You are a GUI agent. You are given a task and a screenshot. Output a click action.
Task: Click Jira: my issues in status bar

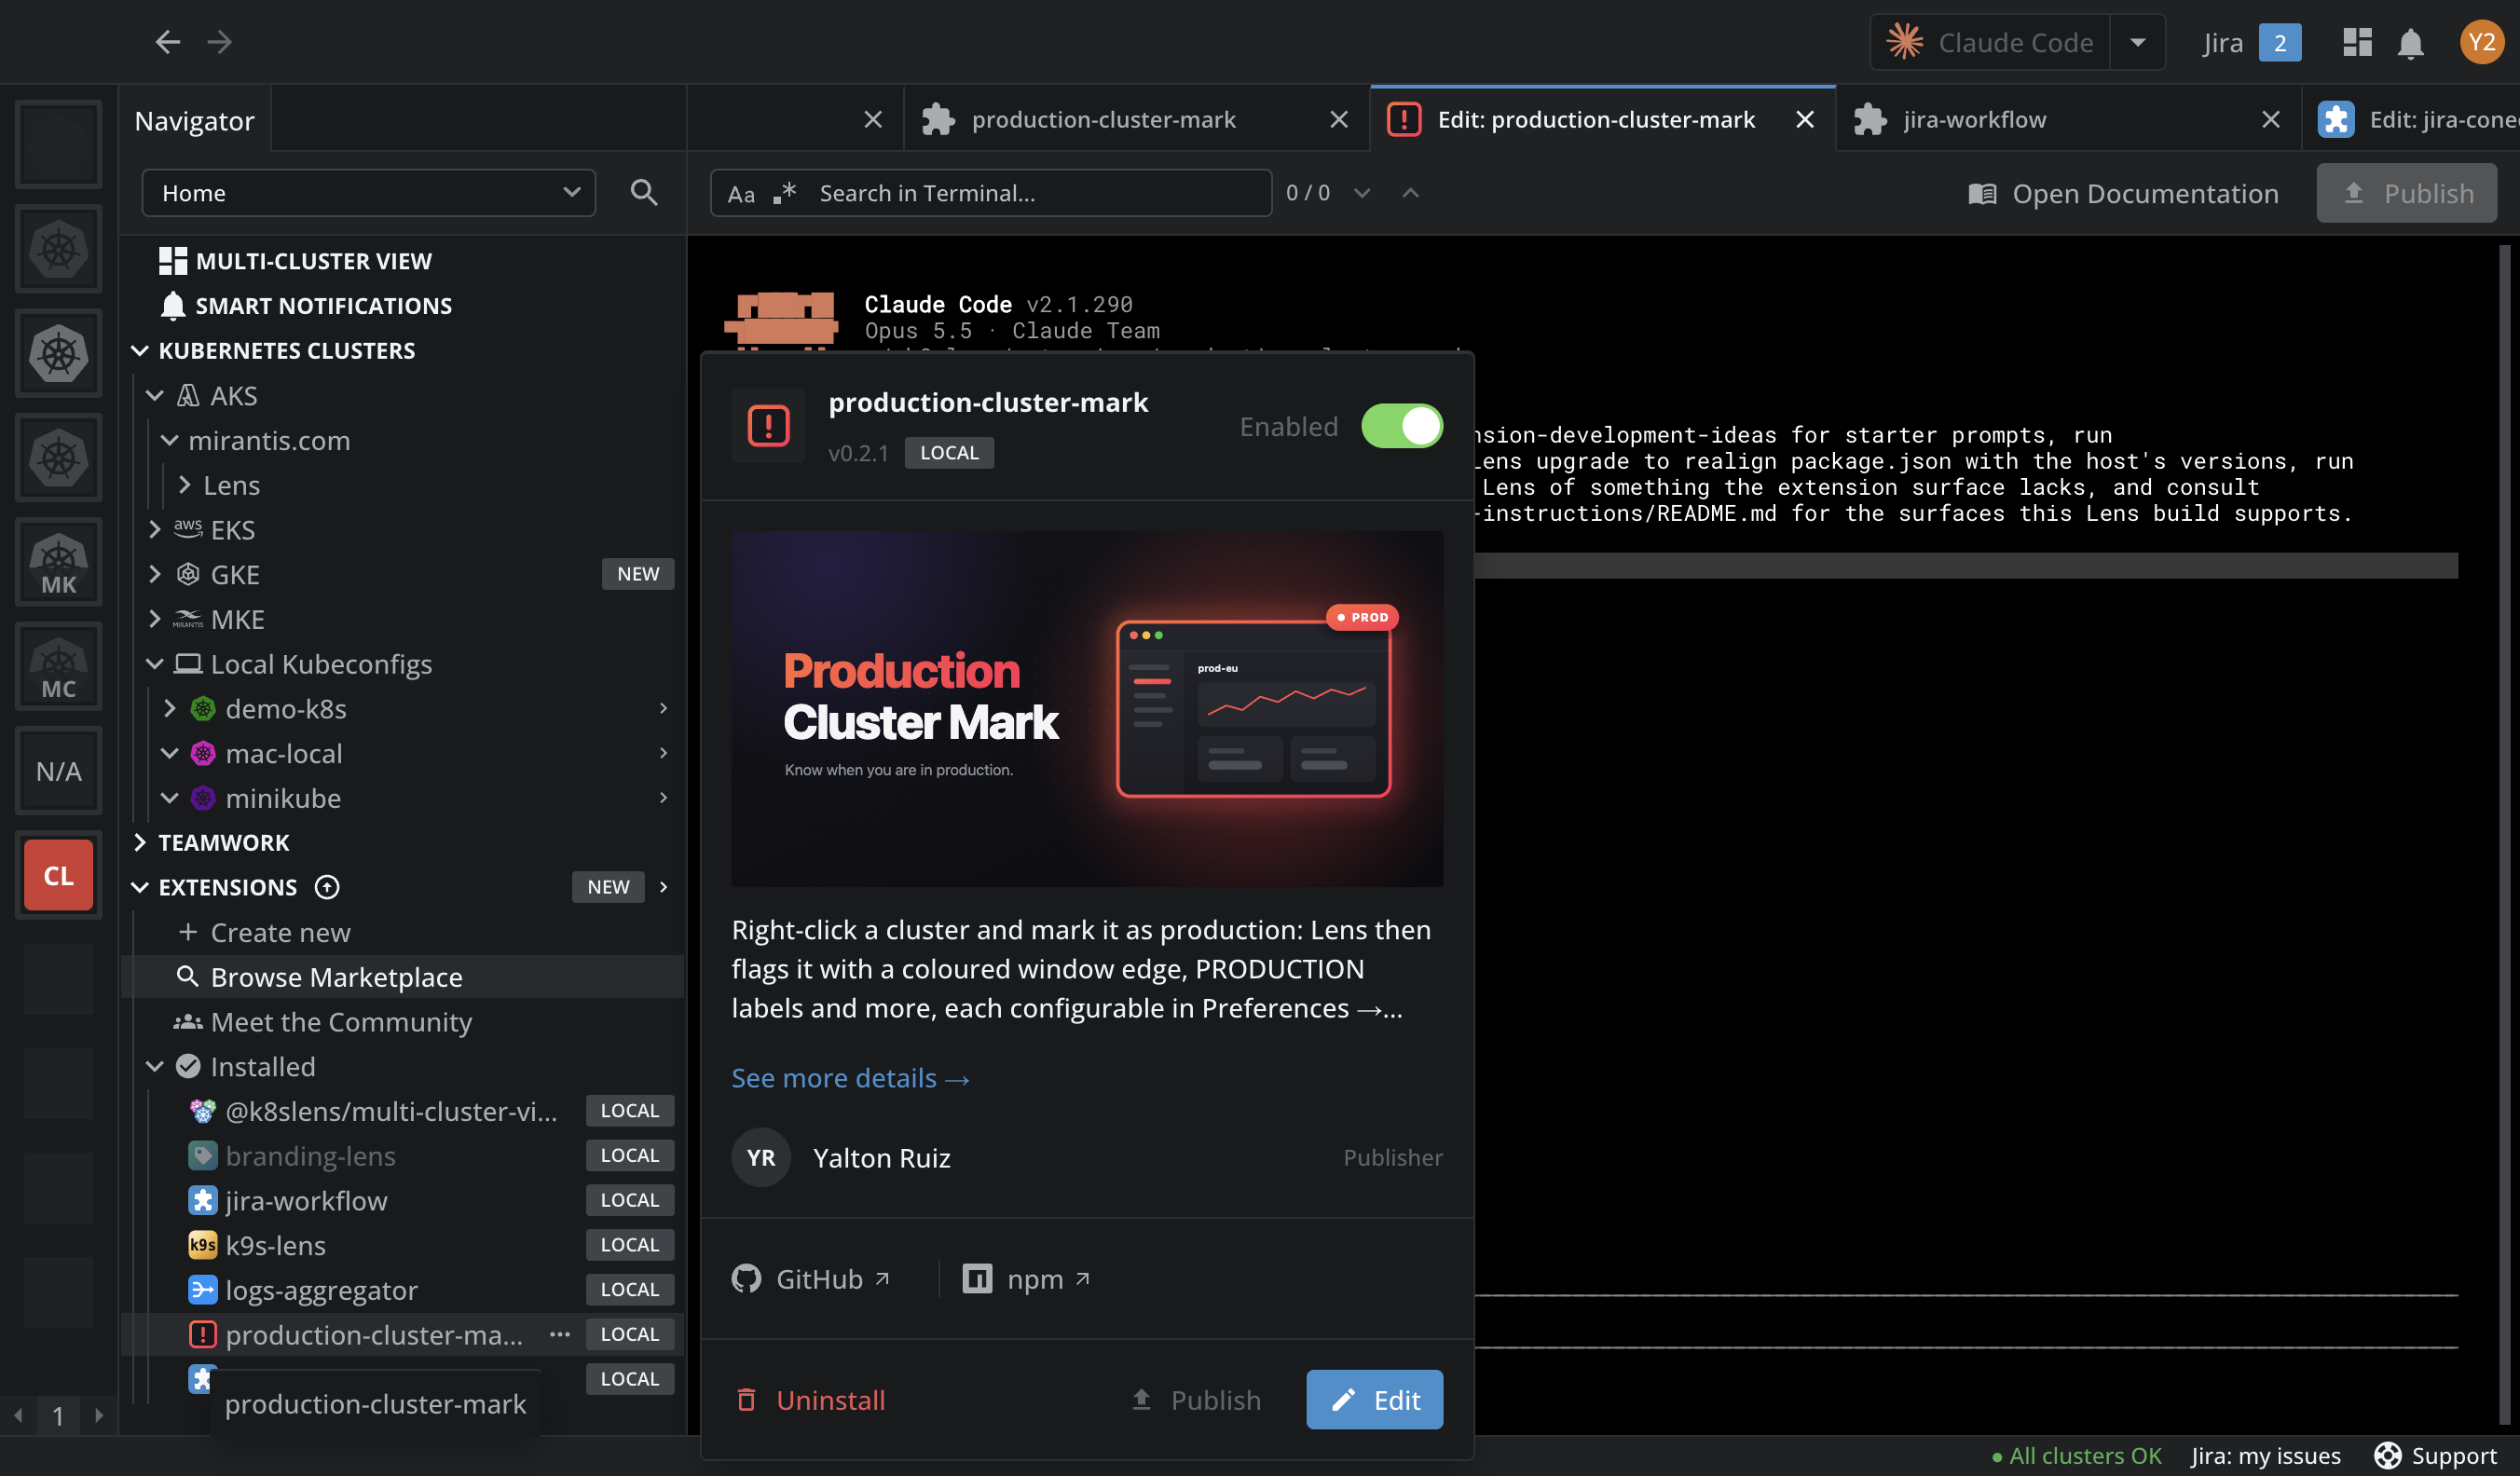coord(2265,1456)
